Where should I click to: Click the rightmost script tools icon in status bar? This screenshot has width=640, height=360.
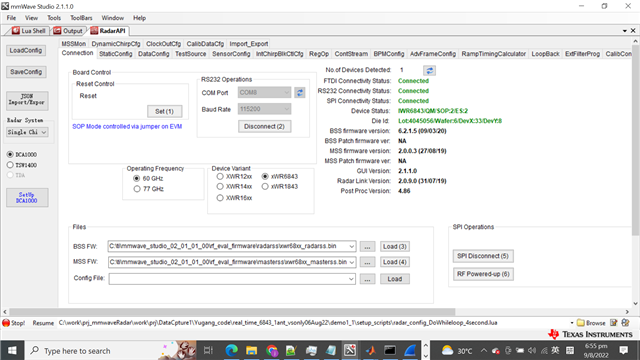tap(625, 323)
